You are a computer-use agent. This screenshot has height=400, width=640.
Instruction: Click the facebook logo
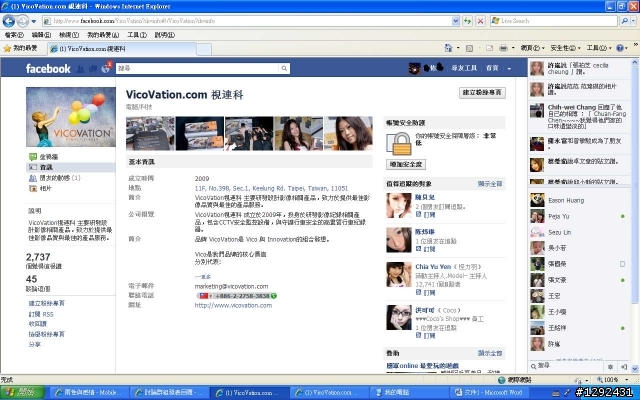pyautogui.click(x=48, y=69)
